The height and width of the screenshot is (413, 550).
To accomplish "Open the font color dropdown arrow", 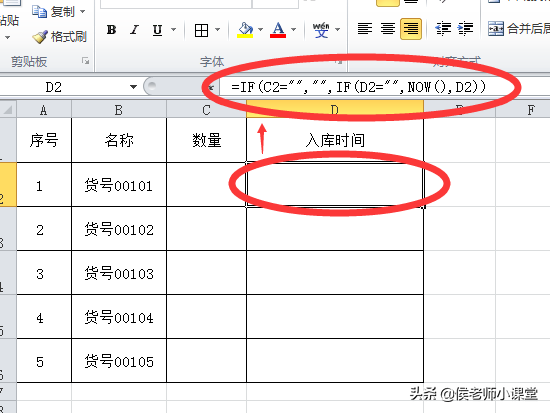I will pyautogui.click(x=294, y=29).
